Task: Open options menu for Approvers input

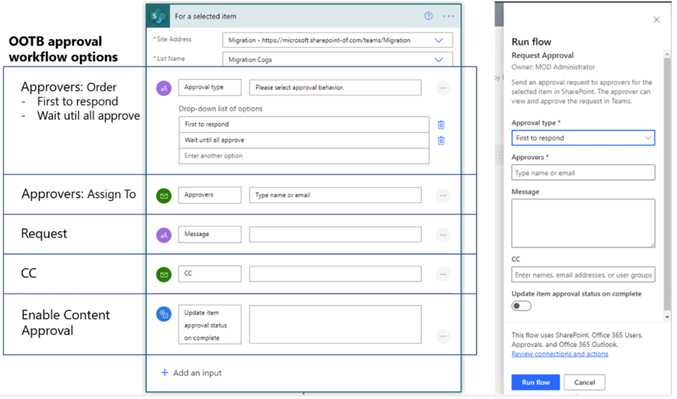Action: [x=443, y=196]
